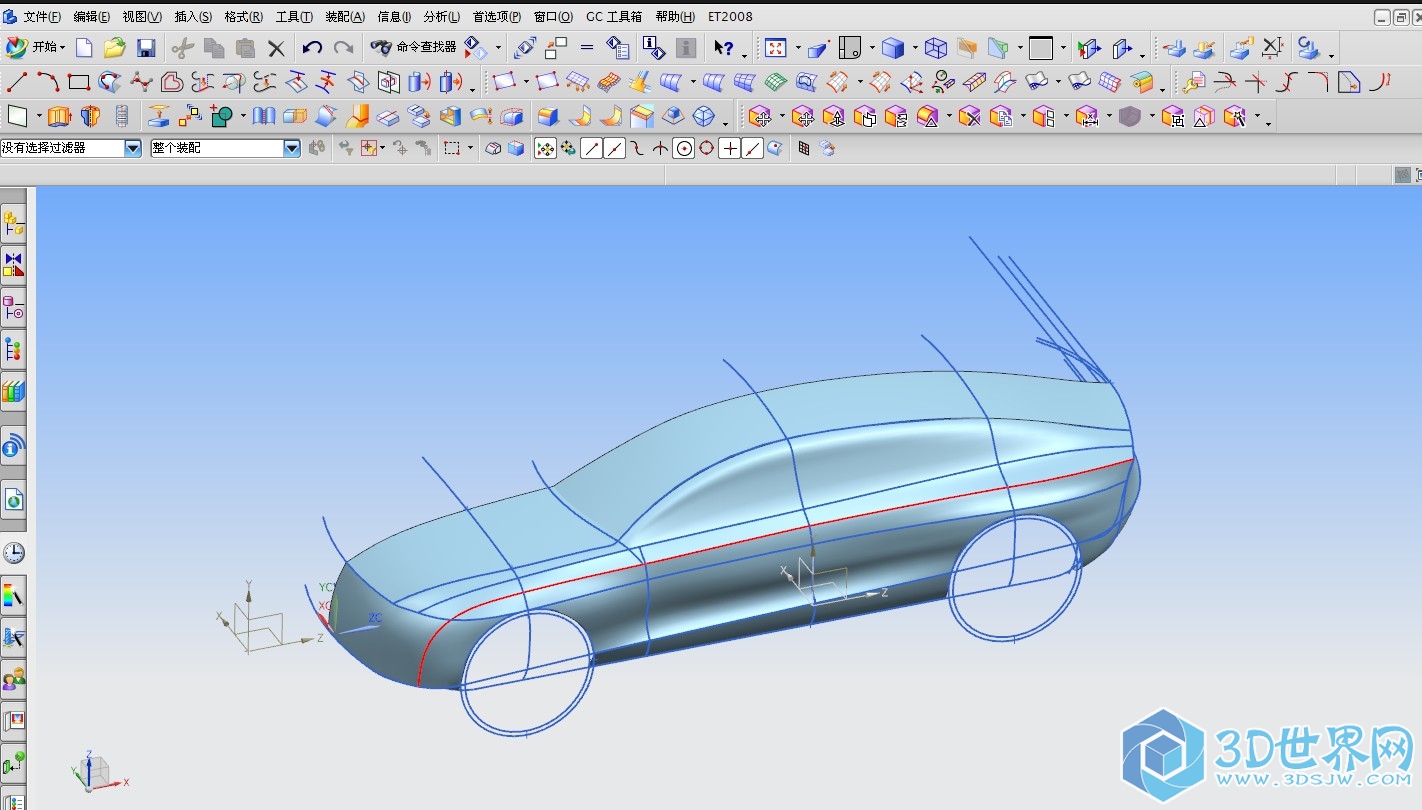Select the Wireframe cube display icon
The height and width of the screenshot is (810, 1422).
tap(936, 48)
